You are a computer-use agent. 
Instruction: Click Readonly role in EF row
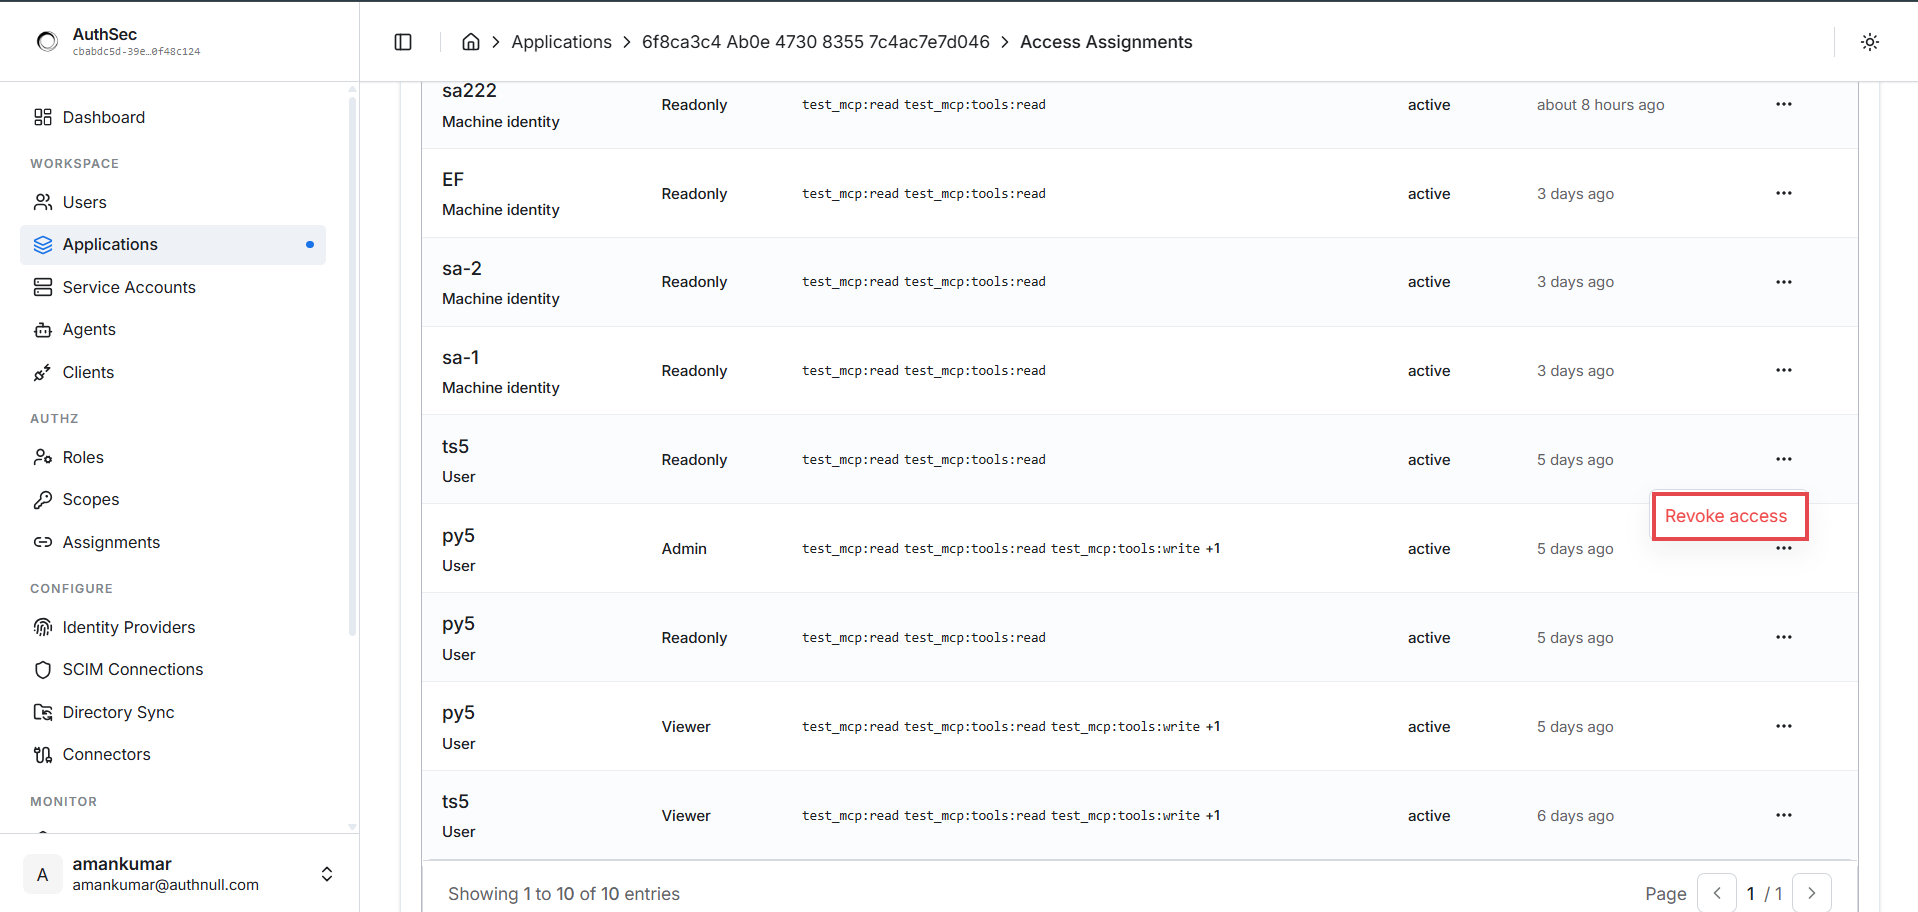pyautogui.click(x=694, y=194)
